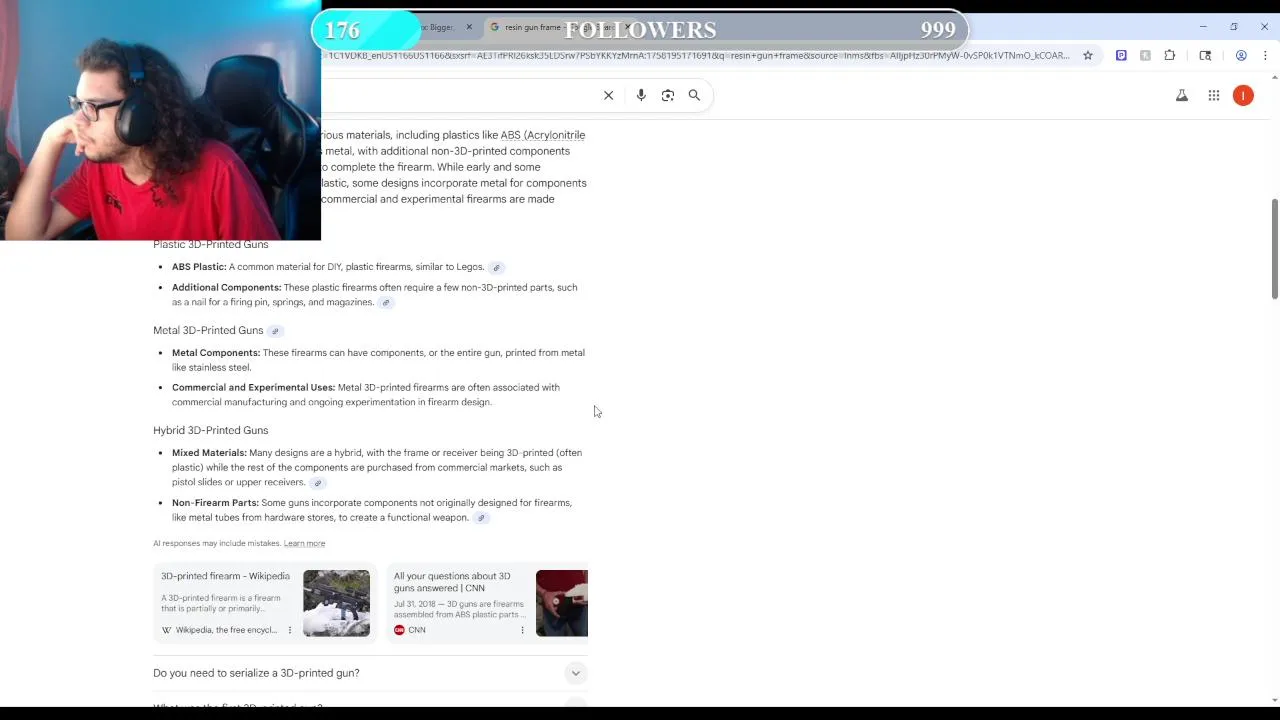1280x720 pixels.
Task: Clear the Google search box text
Action: [608, 95]
